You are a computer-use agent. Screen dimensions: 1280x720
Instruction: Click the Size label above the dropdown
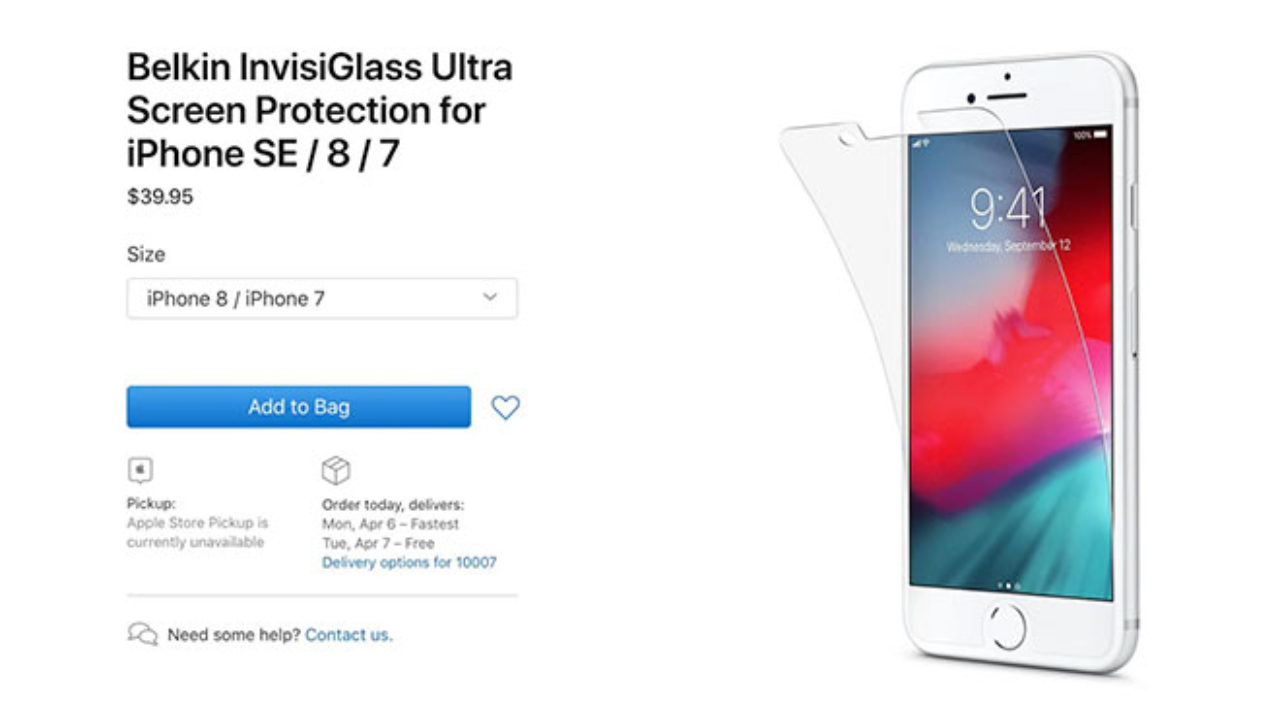[146, 254]
